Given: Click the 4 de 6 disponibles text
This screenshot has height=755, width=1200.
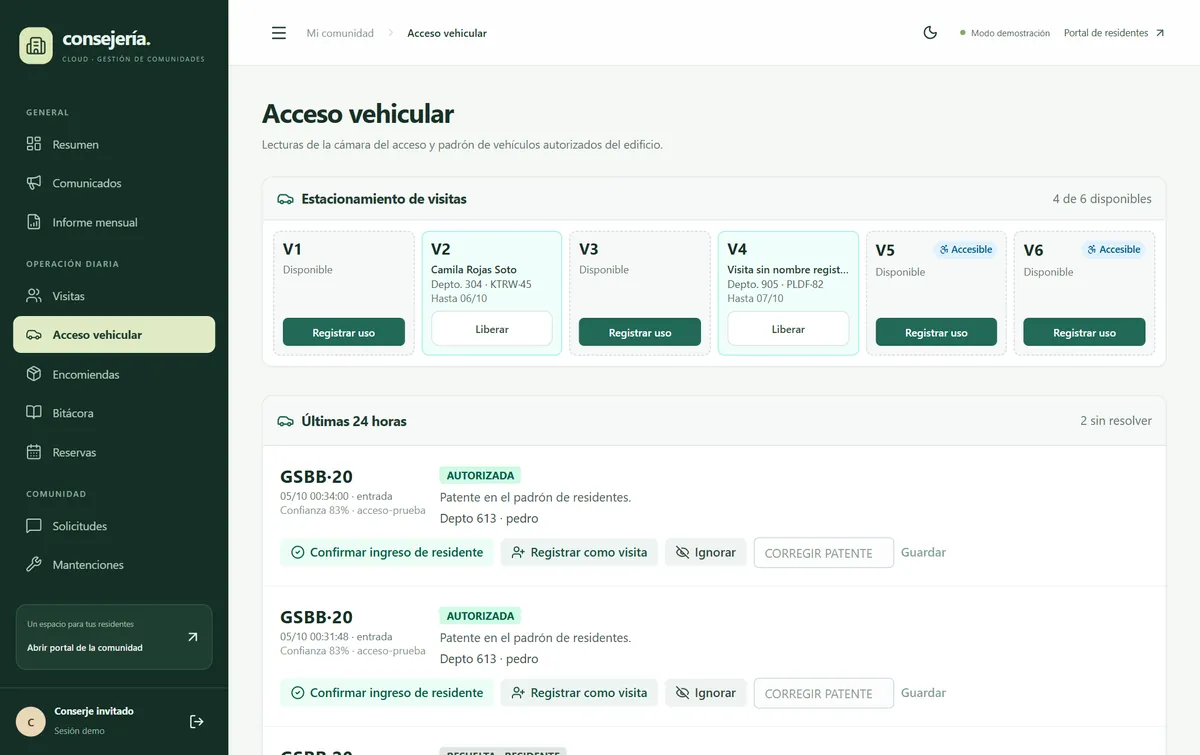Looking at the screenshot, I should (1102, 199).
